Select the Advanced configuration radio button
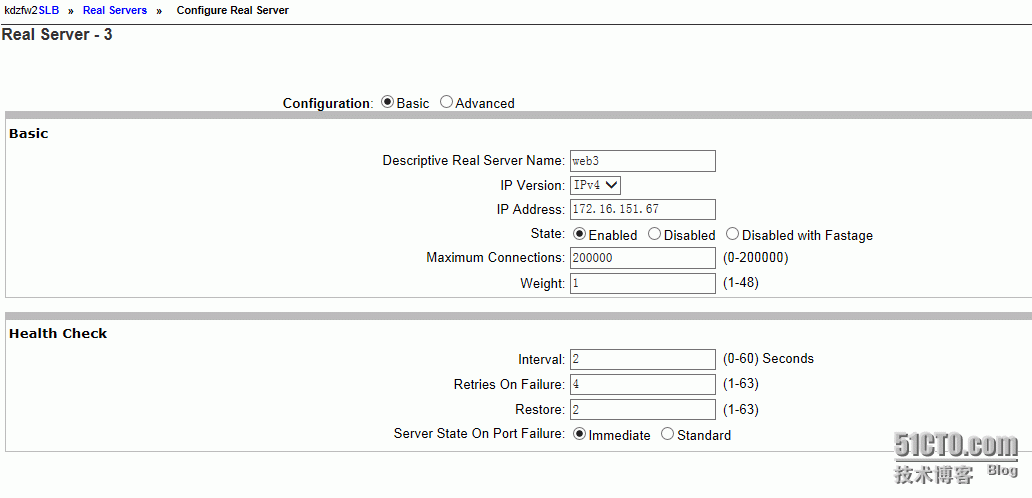Screen dimensions: 1032x498 click(x=446, y=103)
